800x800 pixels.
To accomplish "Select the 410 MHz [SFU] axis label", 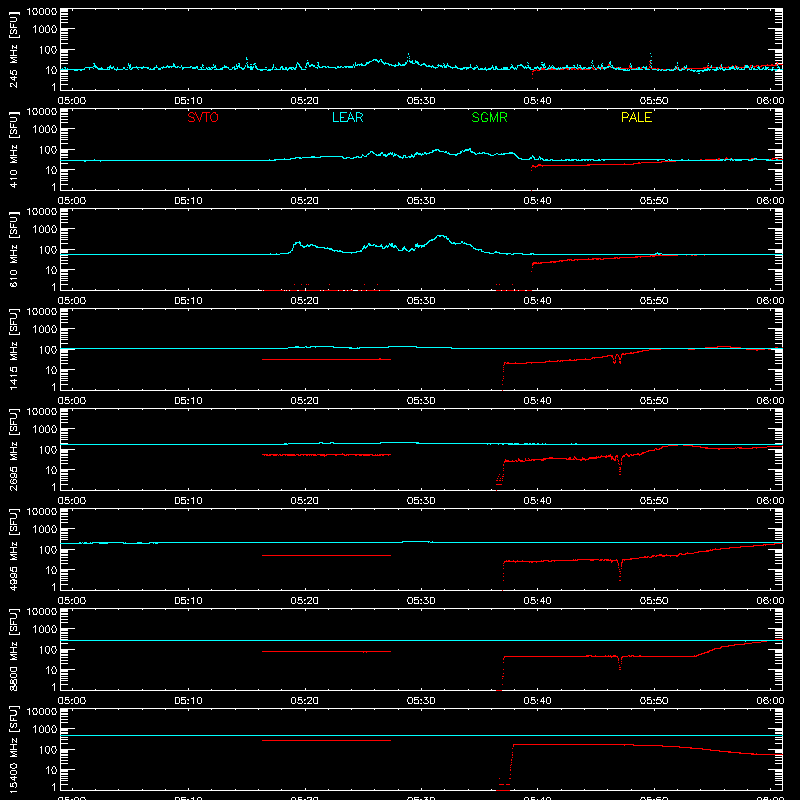I will [13, 149].
